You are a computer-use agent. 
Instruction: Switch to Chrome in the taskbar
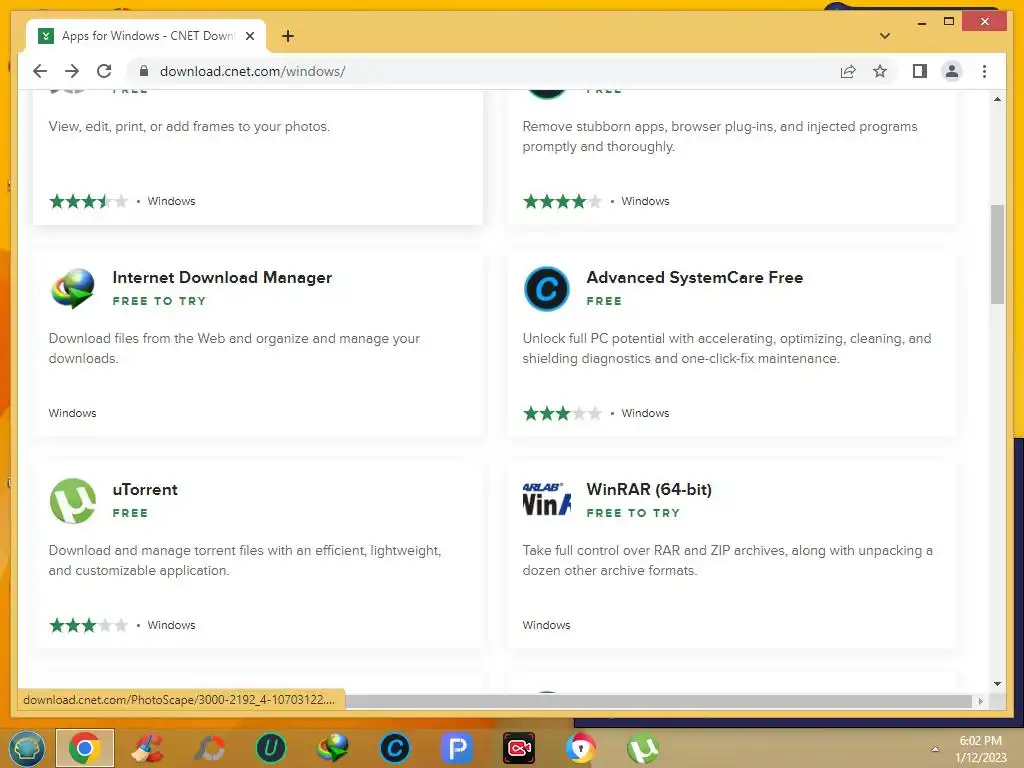coord(85,748)
